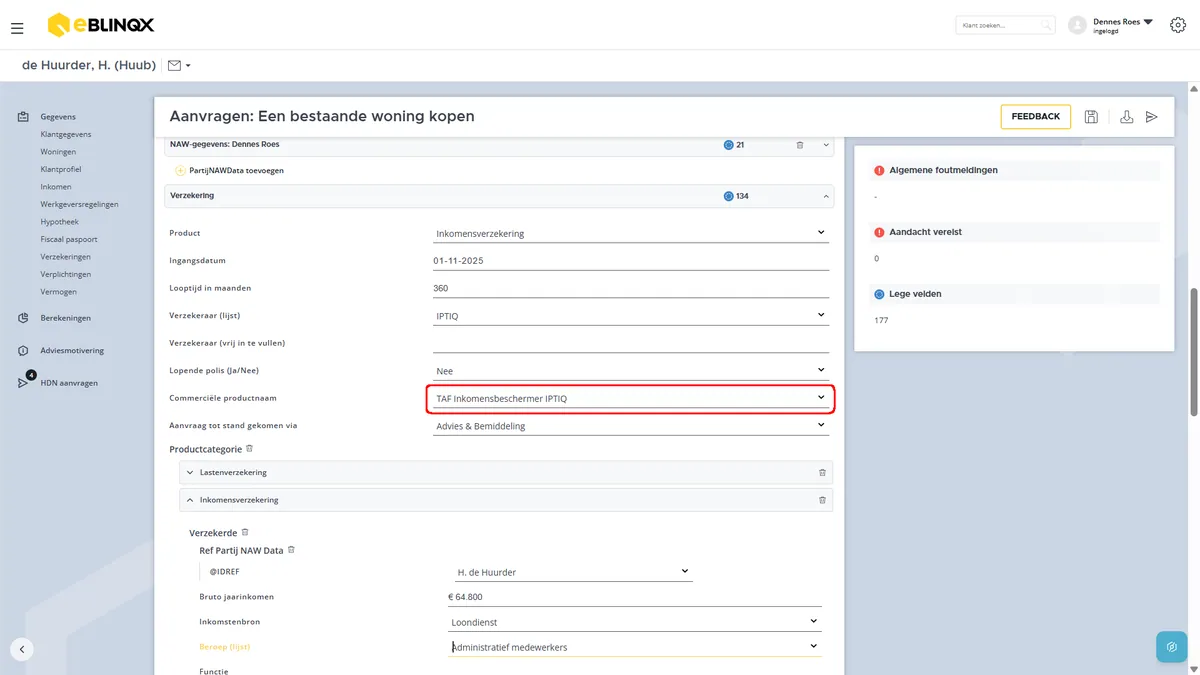Viewport: 1200px width, 675px height.
Task: Click the mail envelope icon beside client name
Action: 175,66
